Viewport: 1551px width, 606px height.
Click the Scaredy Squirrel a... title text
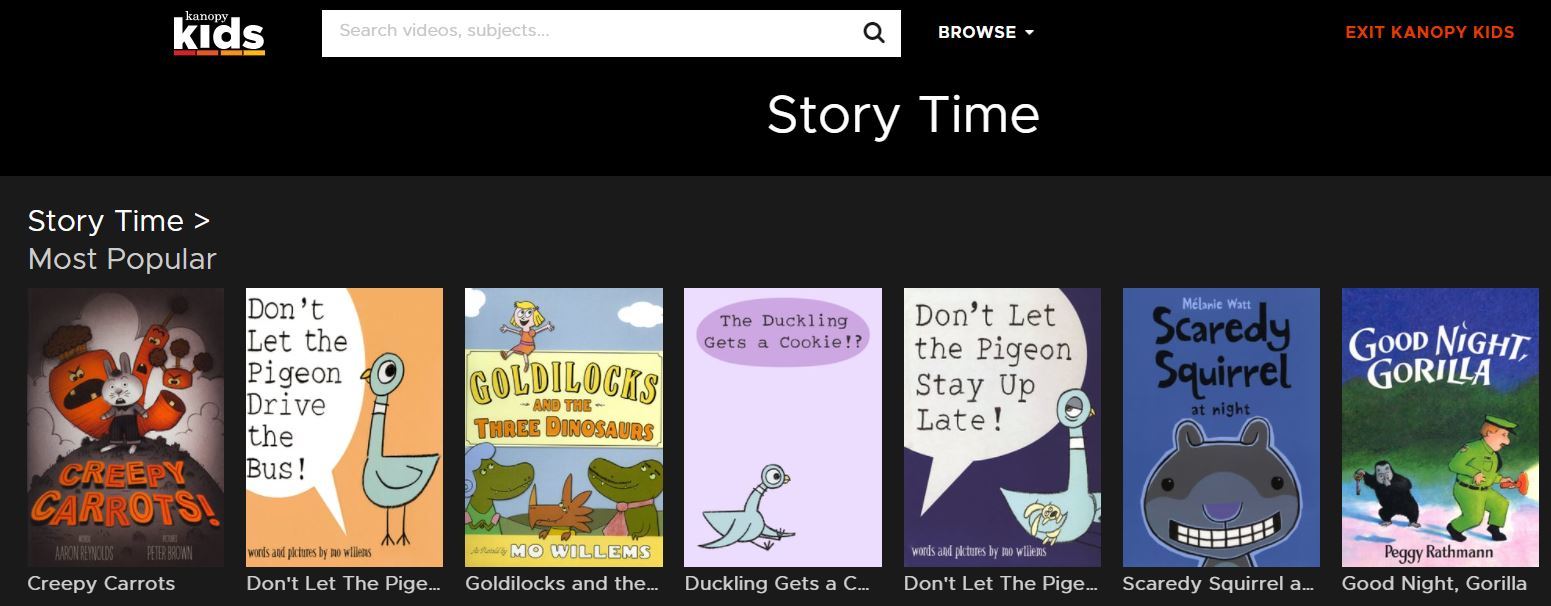coord(1217,584)
